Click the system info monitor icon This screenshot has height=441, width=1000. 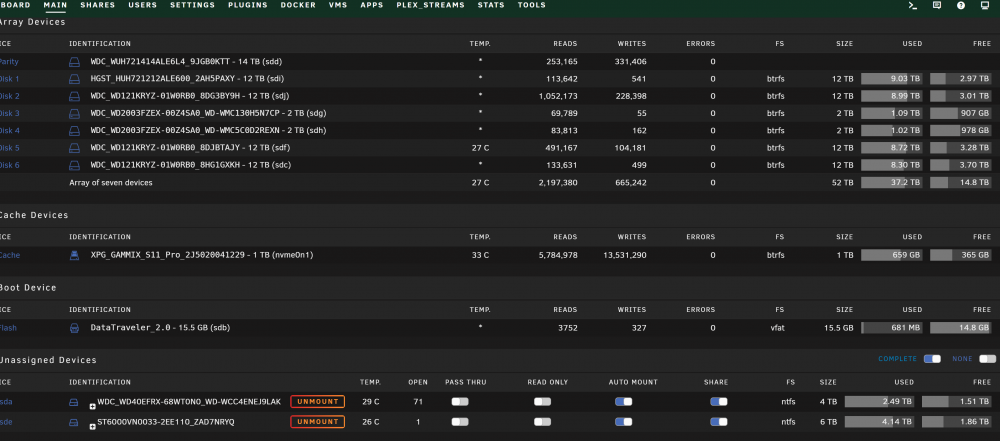[984, 5]
